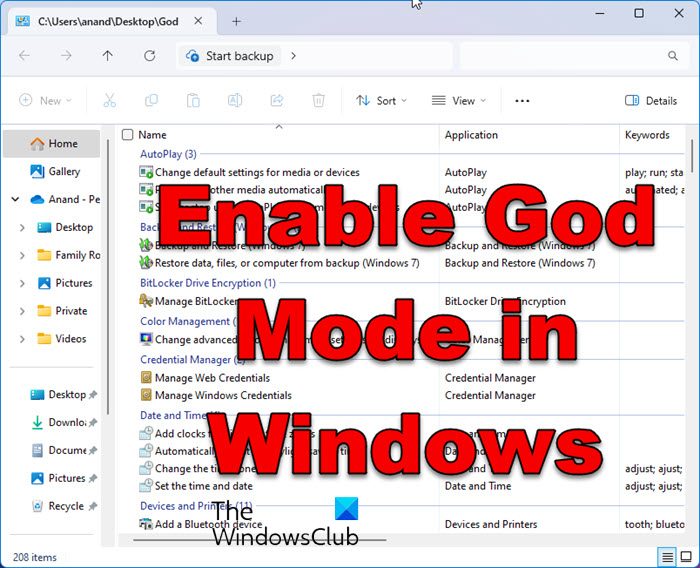Refresh the folder view
700x568 pixels.
[150, 56]
